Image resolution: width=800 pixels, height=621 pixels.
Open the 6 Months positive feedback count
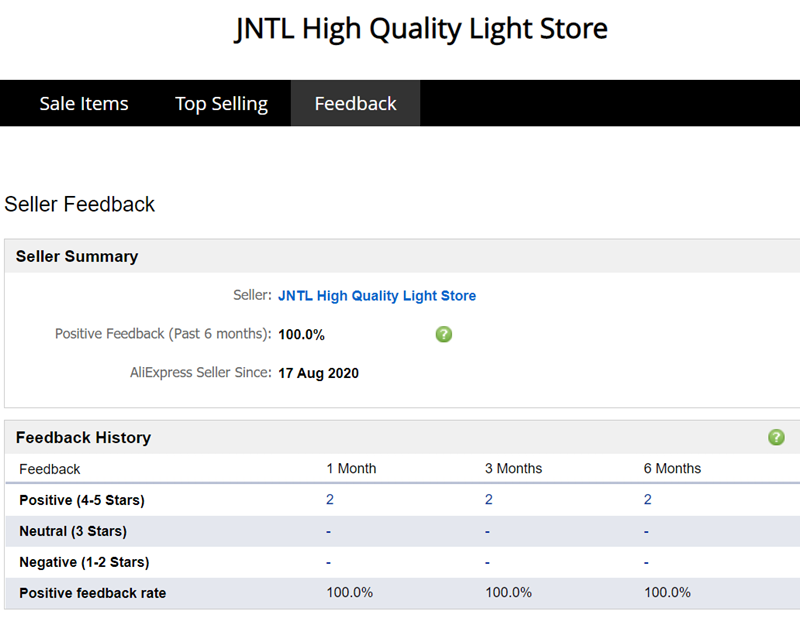tap(648, 500)
